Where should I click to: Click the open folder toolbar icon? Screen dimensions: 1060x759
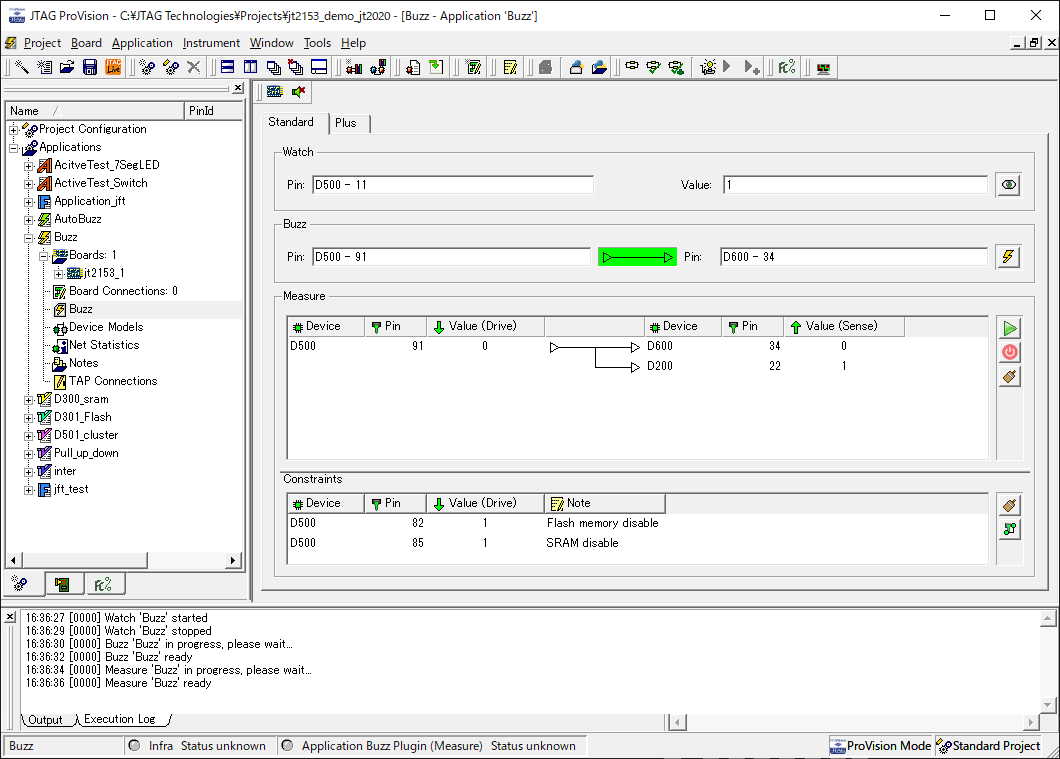(x=67, y=67)
